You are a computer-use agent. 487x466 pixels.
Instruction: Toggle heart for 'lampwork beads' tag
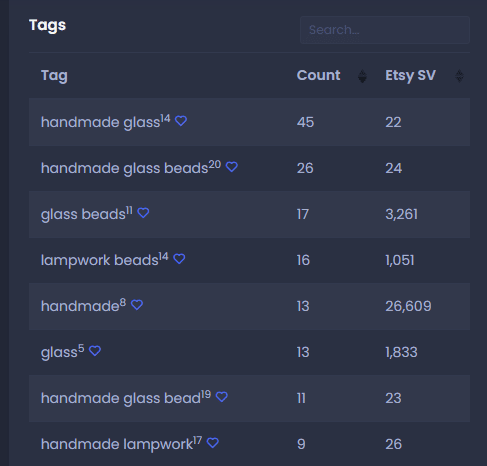[x=179, y=259]
